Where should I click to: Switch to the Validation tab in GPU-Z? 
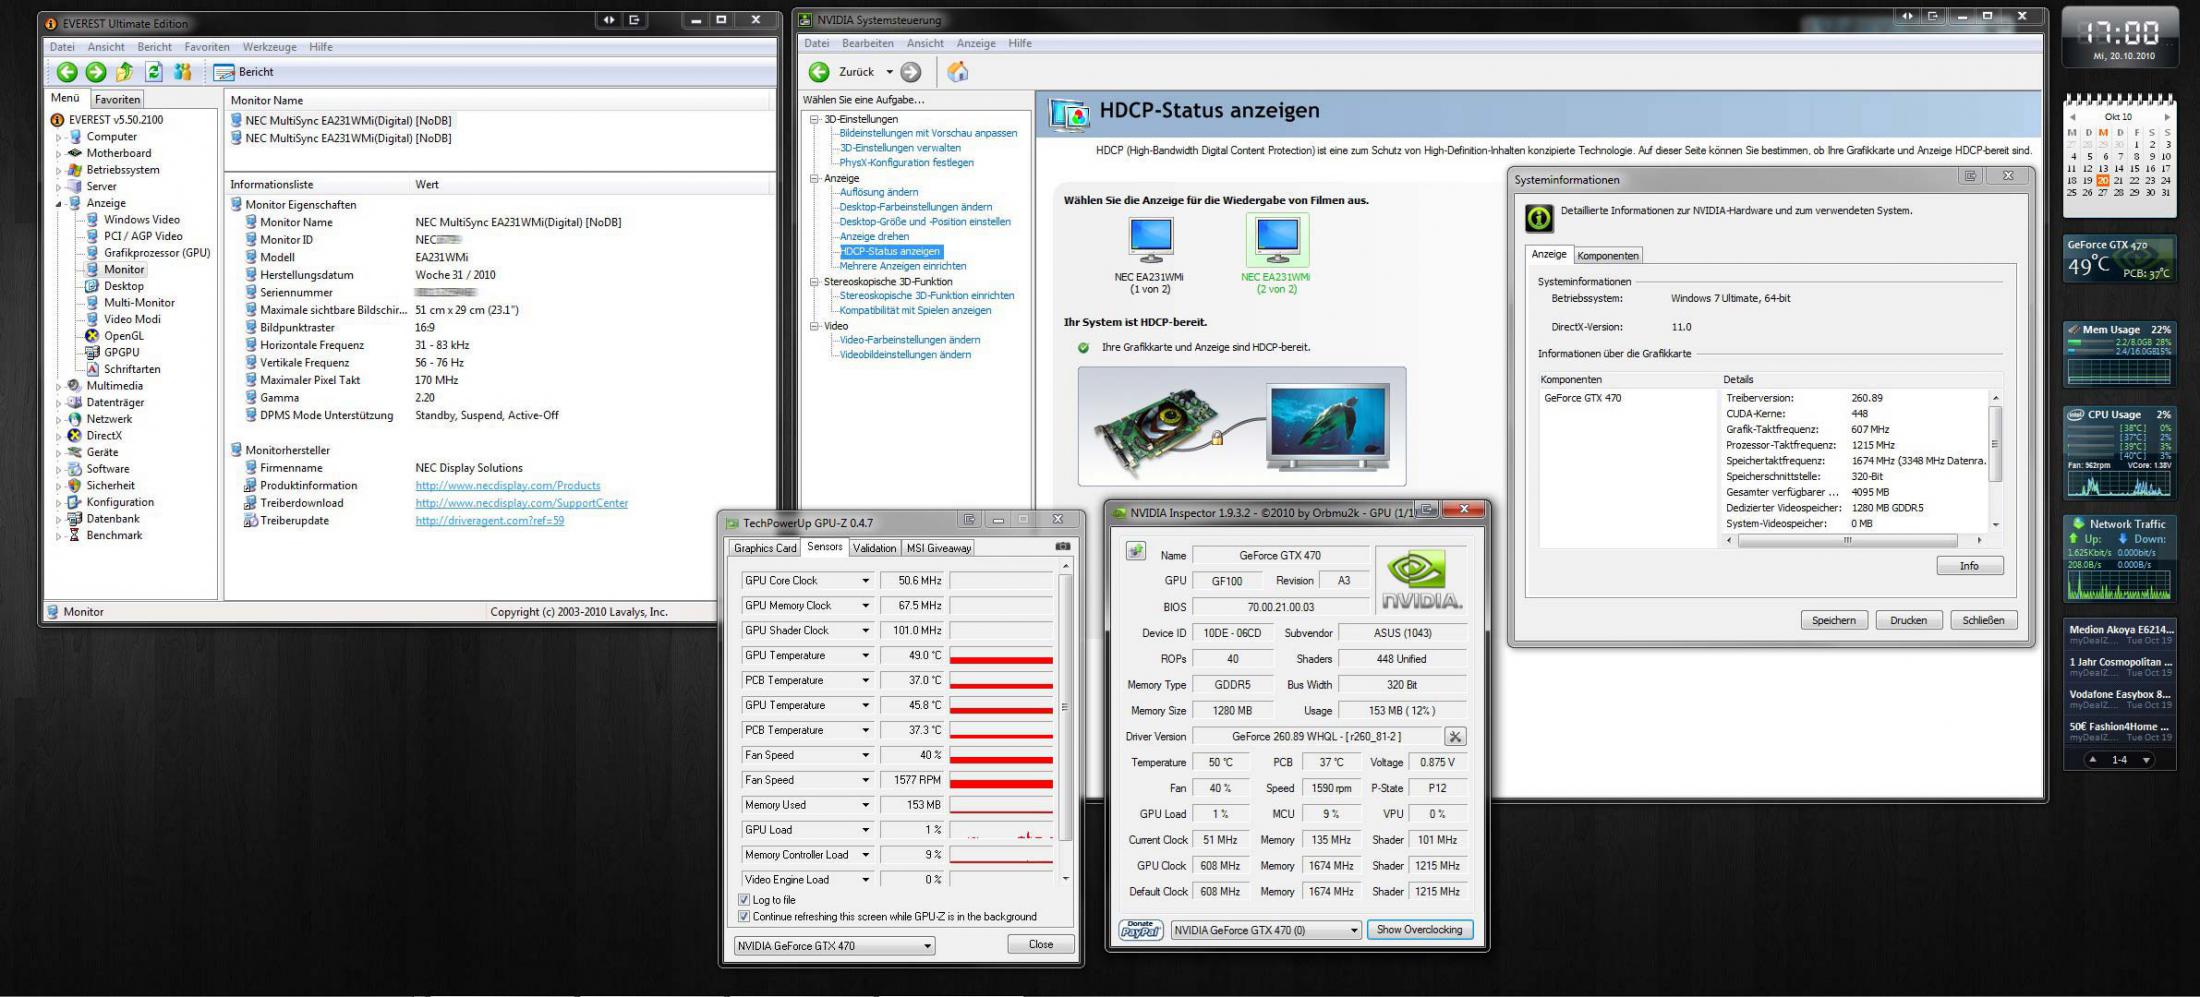[875, 548]
